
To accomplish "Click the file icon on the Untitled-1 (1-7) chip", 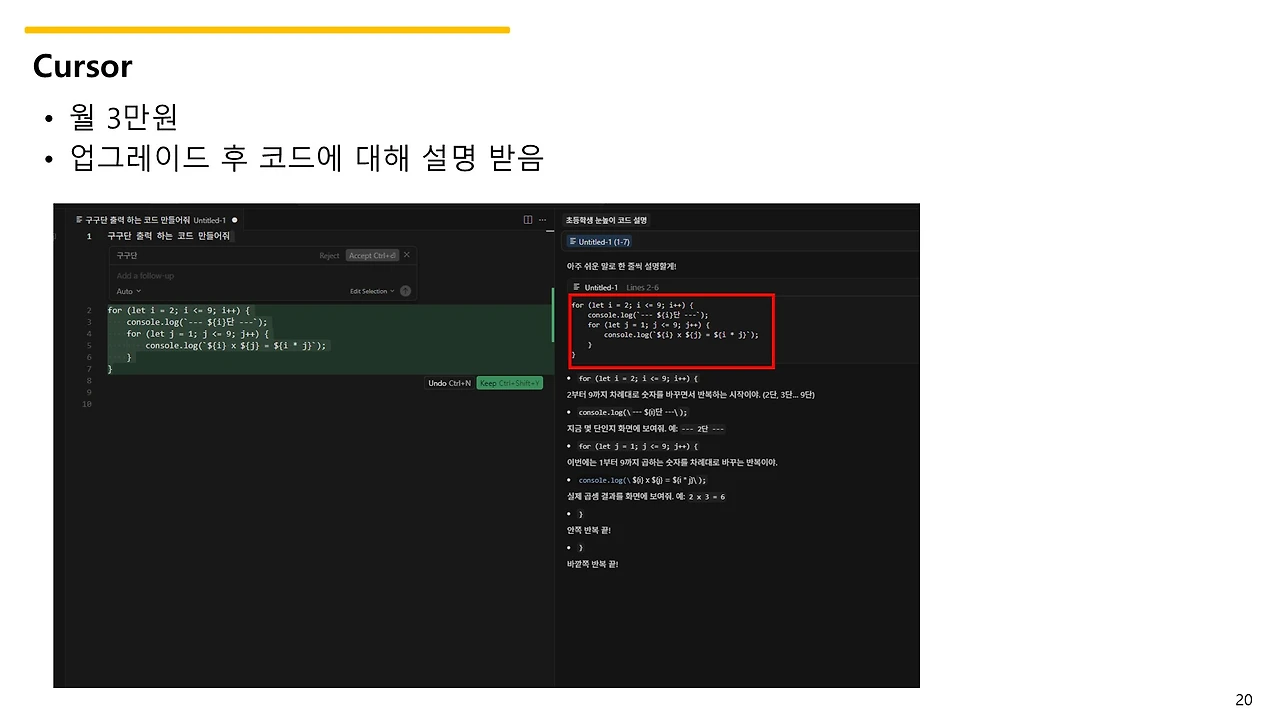I will 572,241.
